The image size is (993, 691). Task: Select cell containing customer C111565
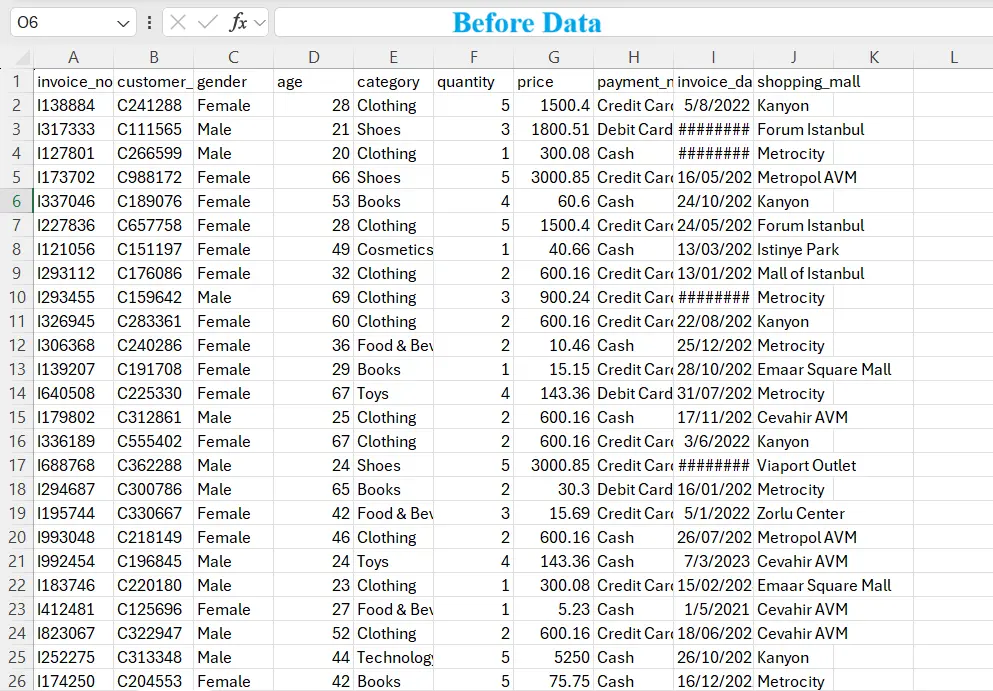[153, 129]
